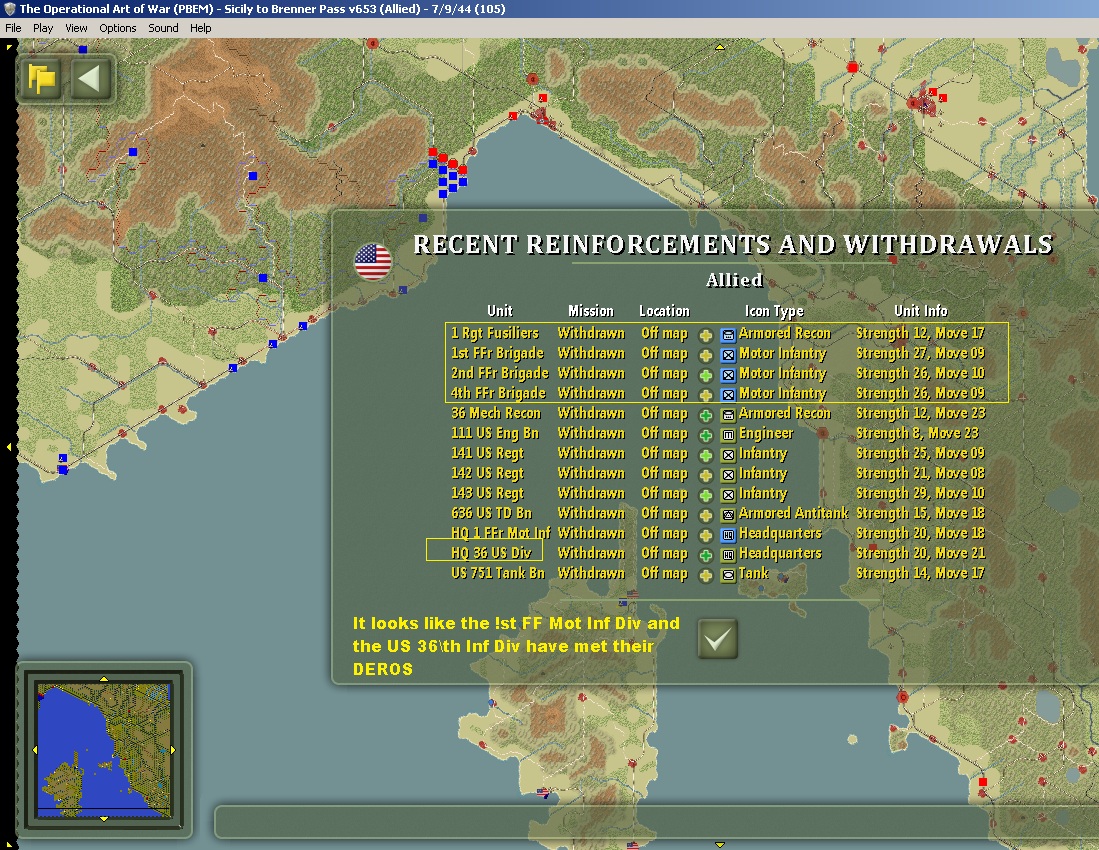Click the plus icon for US 751 Tank Bn

(706, 575)
